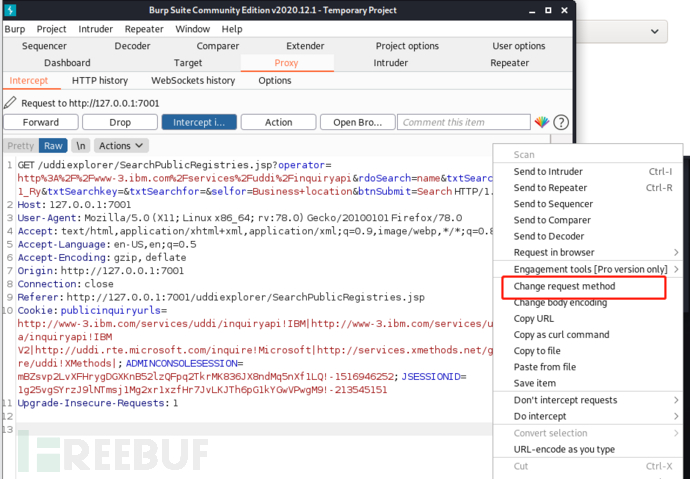Click the Comment this item field
Screen dimensions: 690x479
pyautogui.click(x=464, y=122)
